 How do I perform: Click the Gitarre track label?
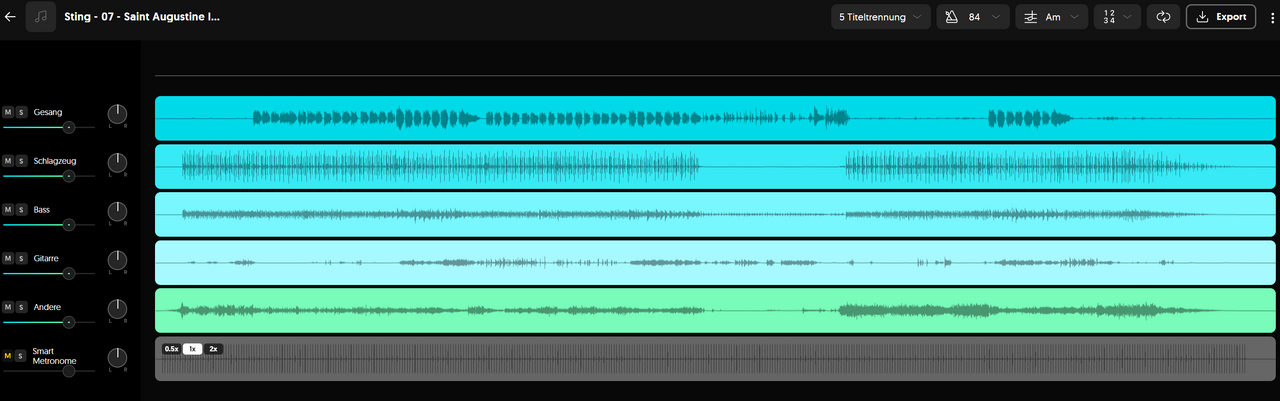pos(46,259)
